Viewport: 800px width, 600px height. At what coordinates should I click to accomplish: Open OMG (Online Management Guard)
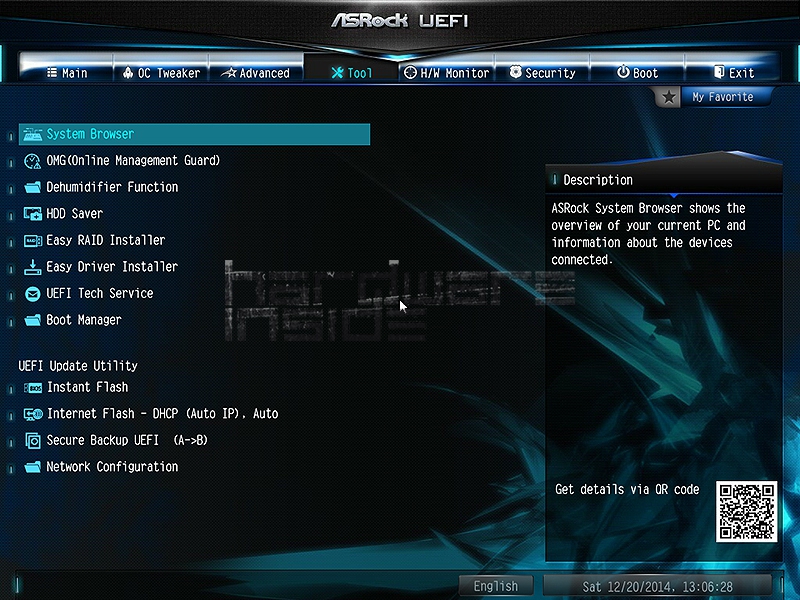pos(133,161)
